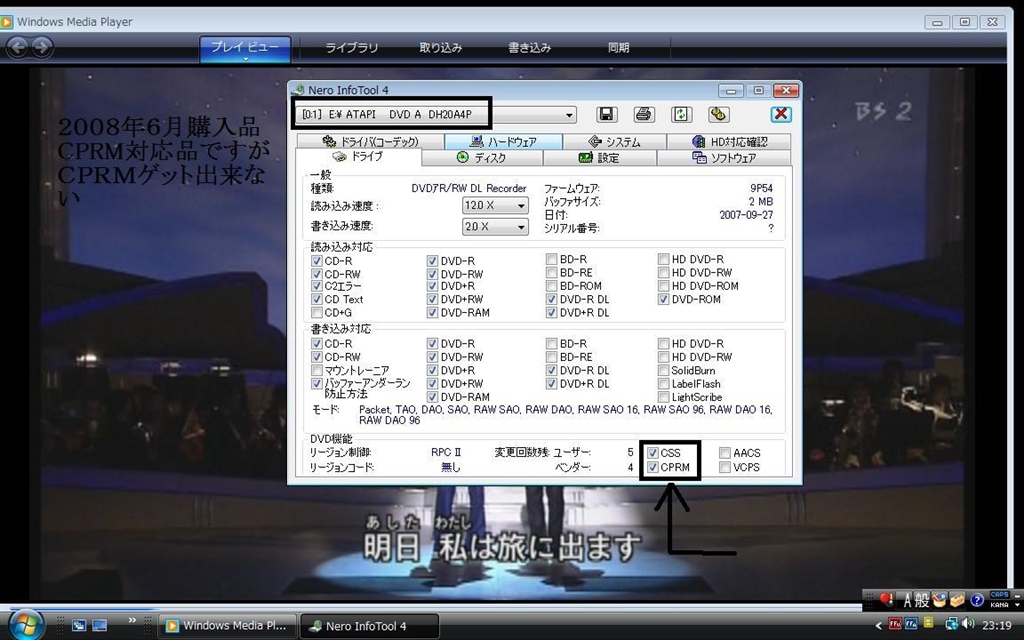Click the IME toolbox icon in language bar
The width and height of the screenshot is (1024, 640).
957,600
